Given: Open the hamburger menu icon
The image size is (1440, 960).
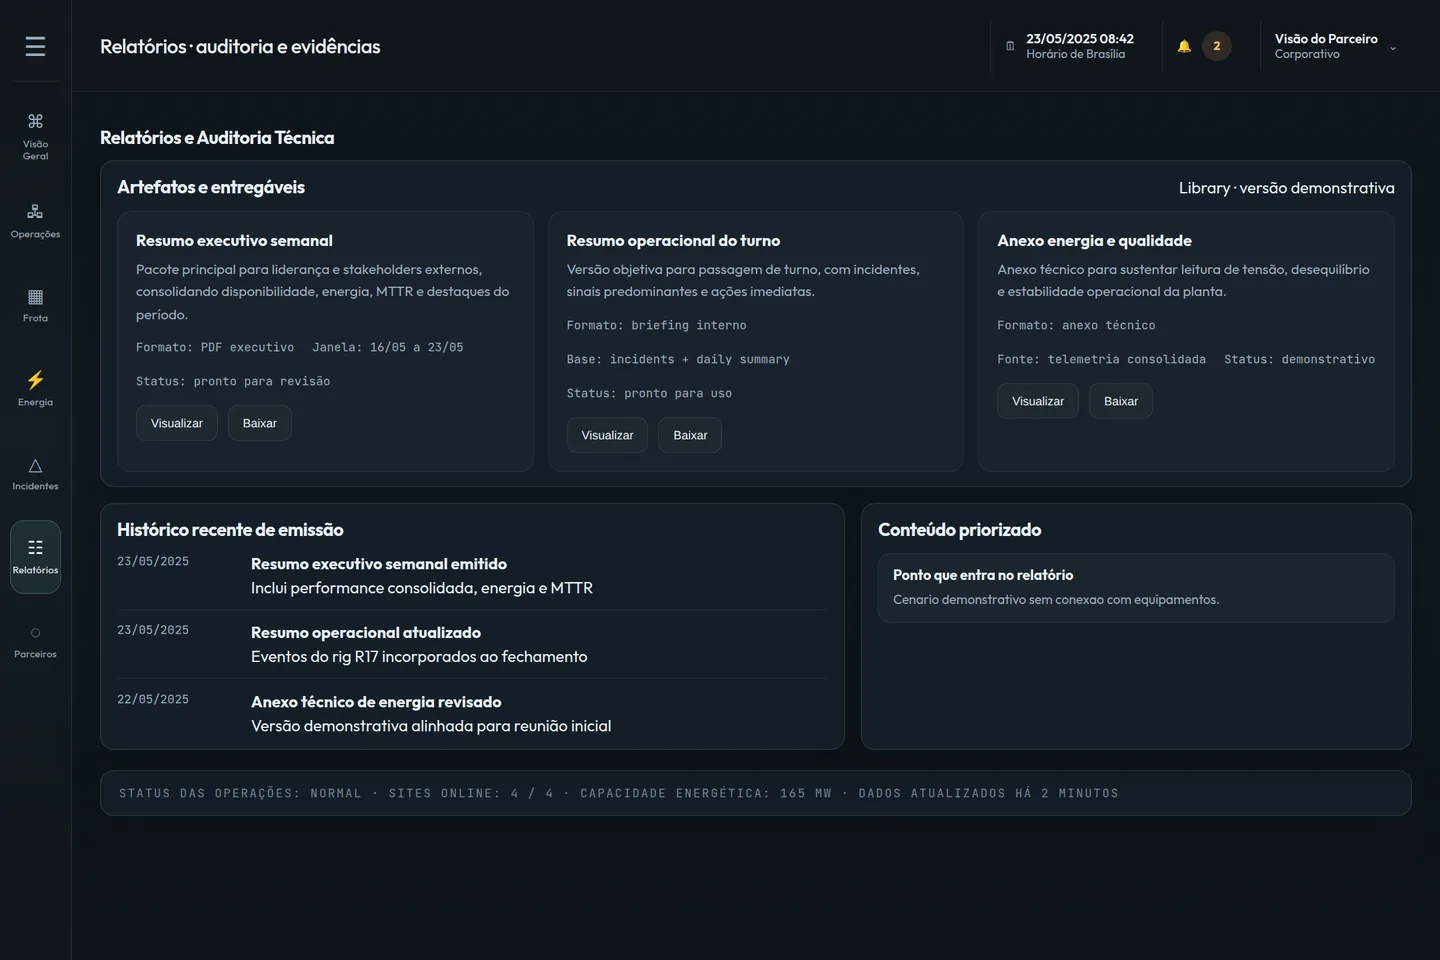Looking at the screenshot, I should (35, 46).
